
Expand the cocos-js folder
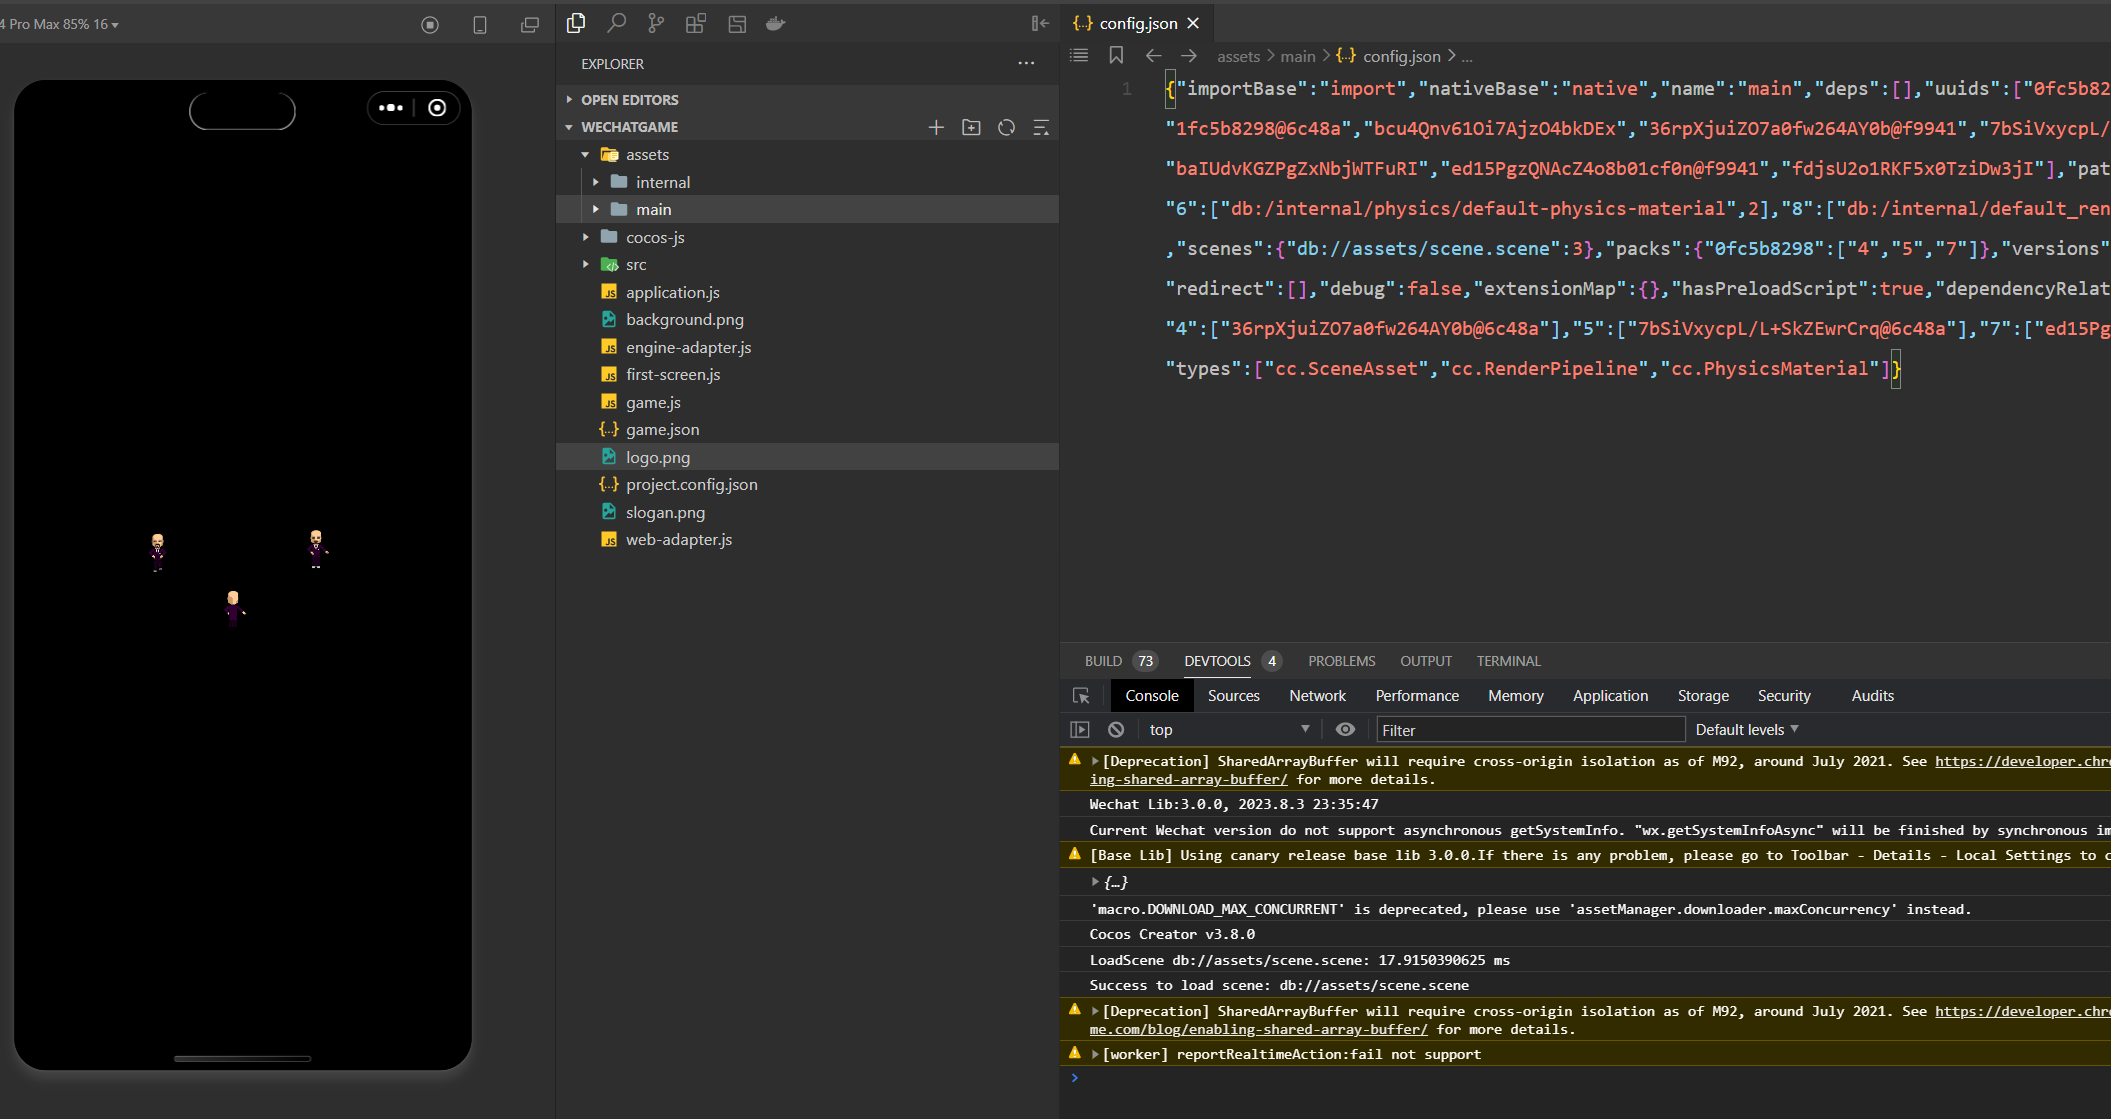pos(654,237)
